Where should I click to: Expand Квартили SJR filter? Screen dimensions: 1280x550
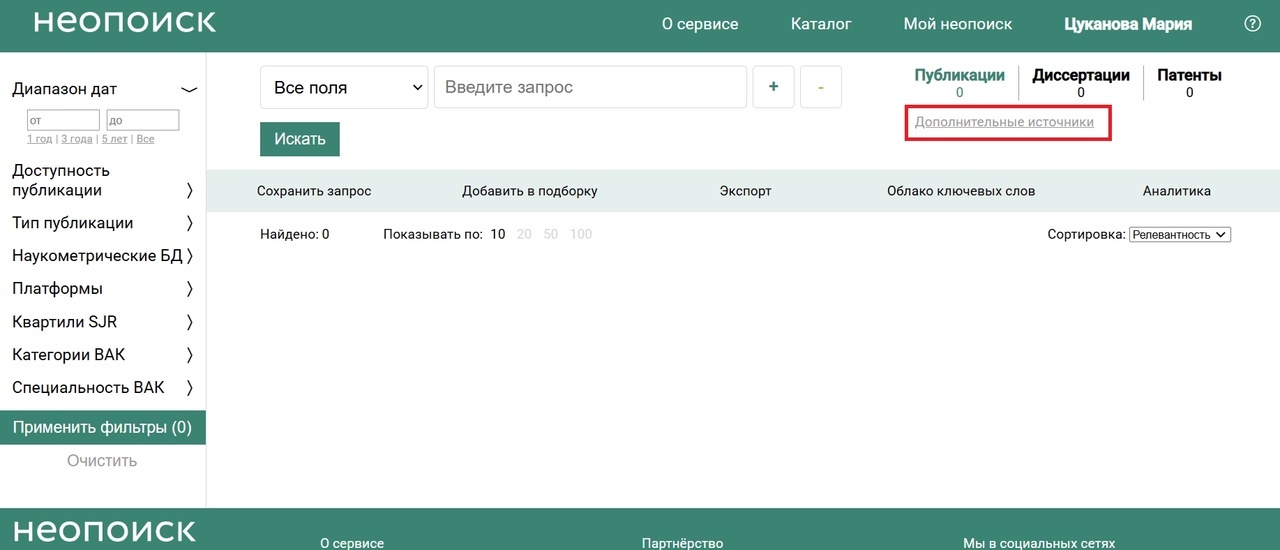(189, 322)
